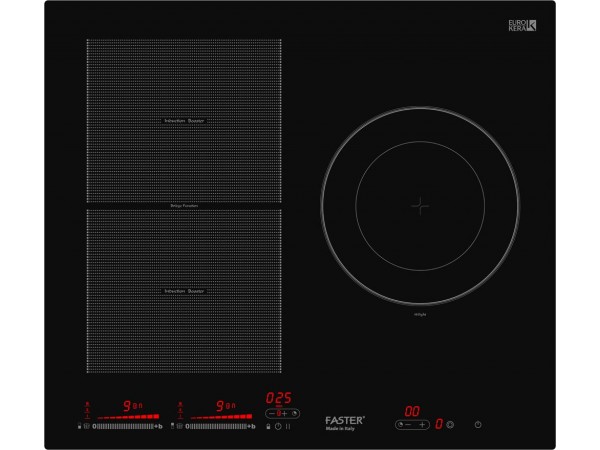The image size is (600, 450).
Task: Tap the red power bar of the second zone
Action: coord(221,416)
